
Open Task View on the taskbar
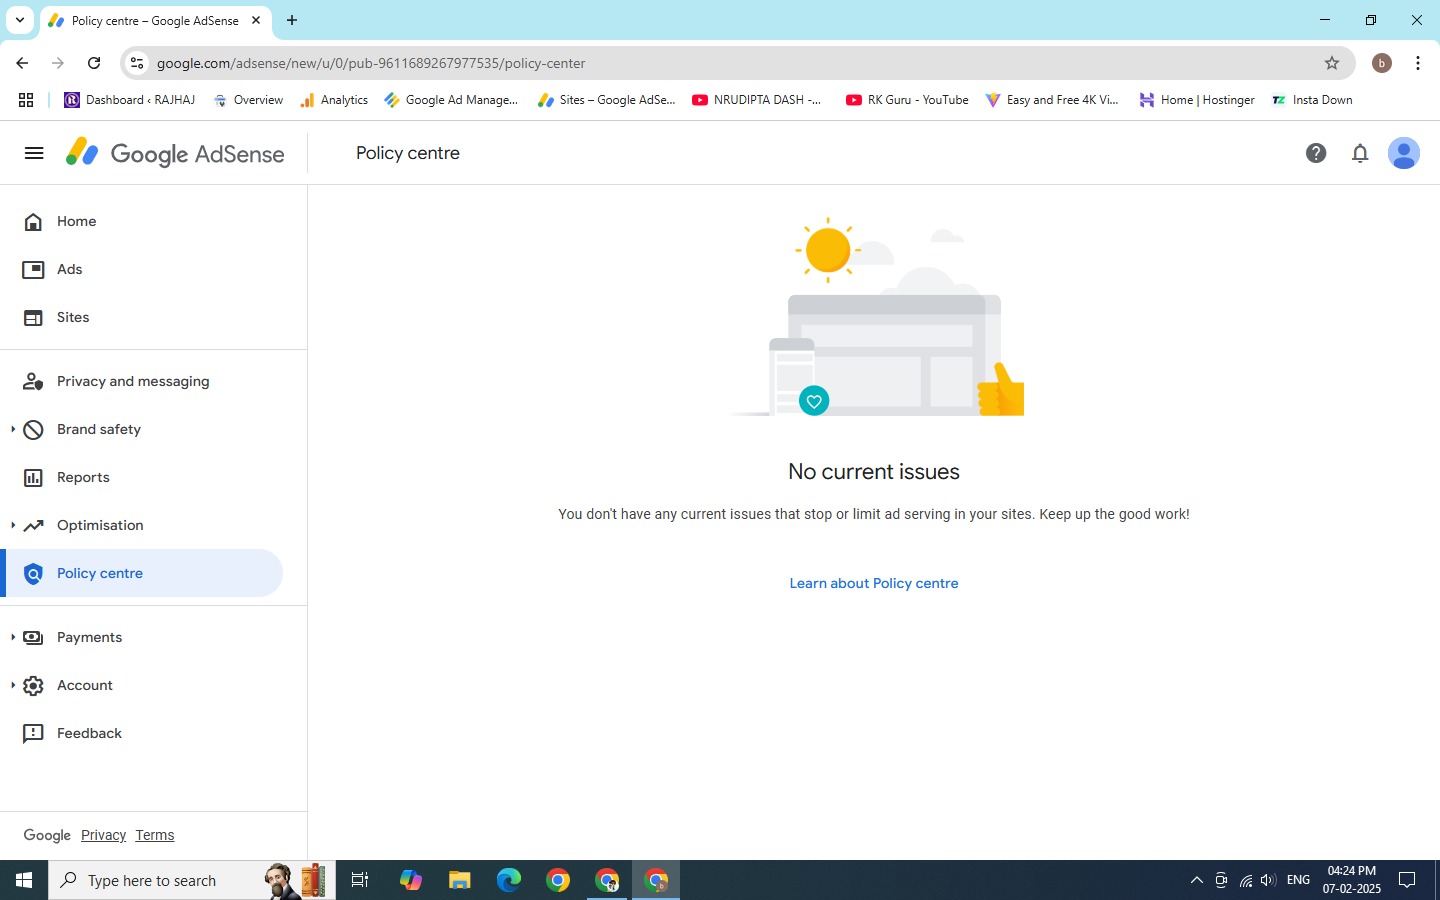[x=360, y=880]
